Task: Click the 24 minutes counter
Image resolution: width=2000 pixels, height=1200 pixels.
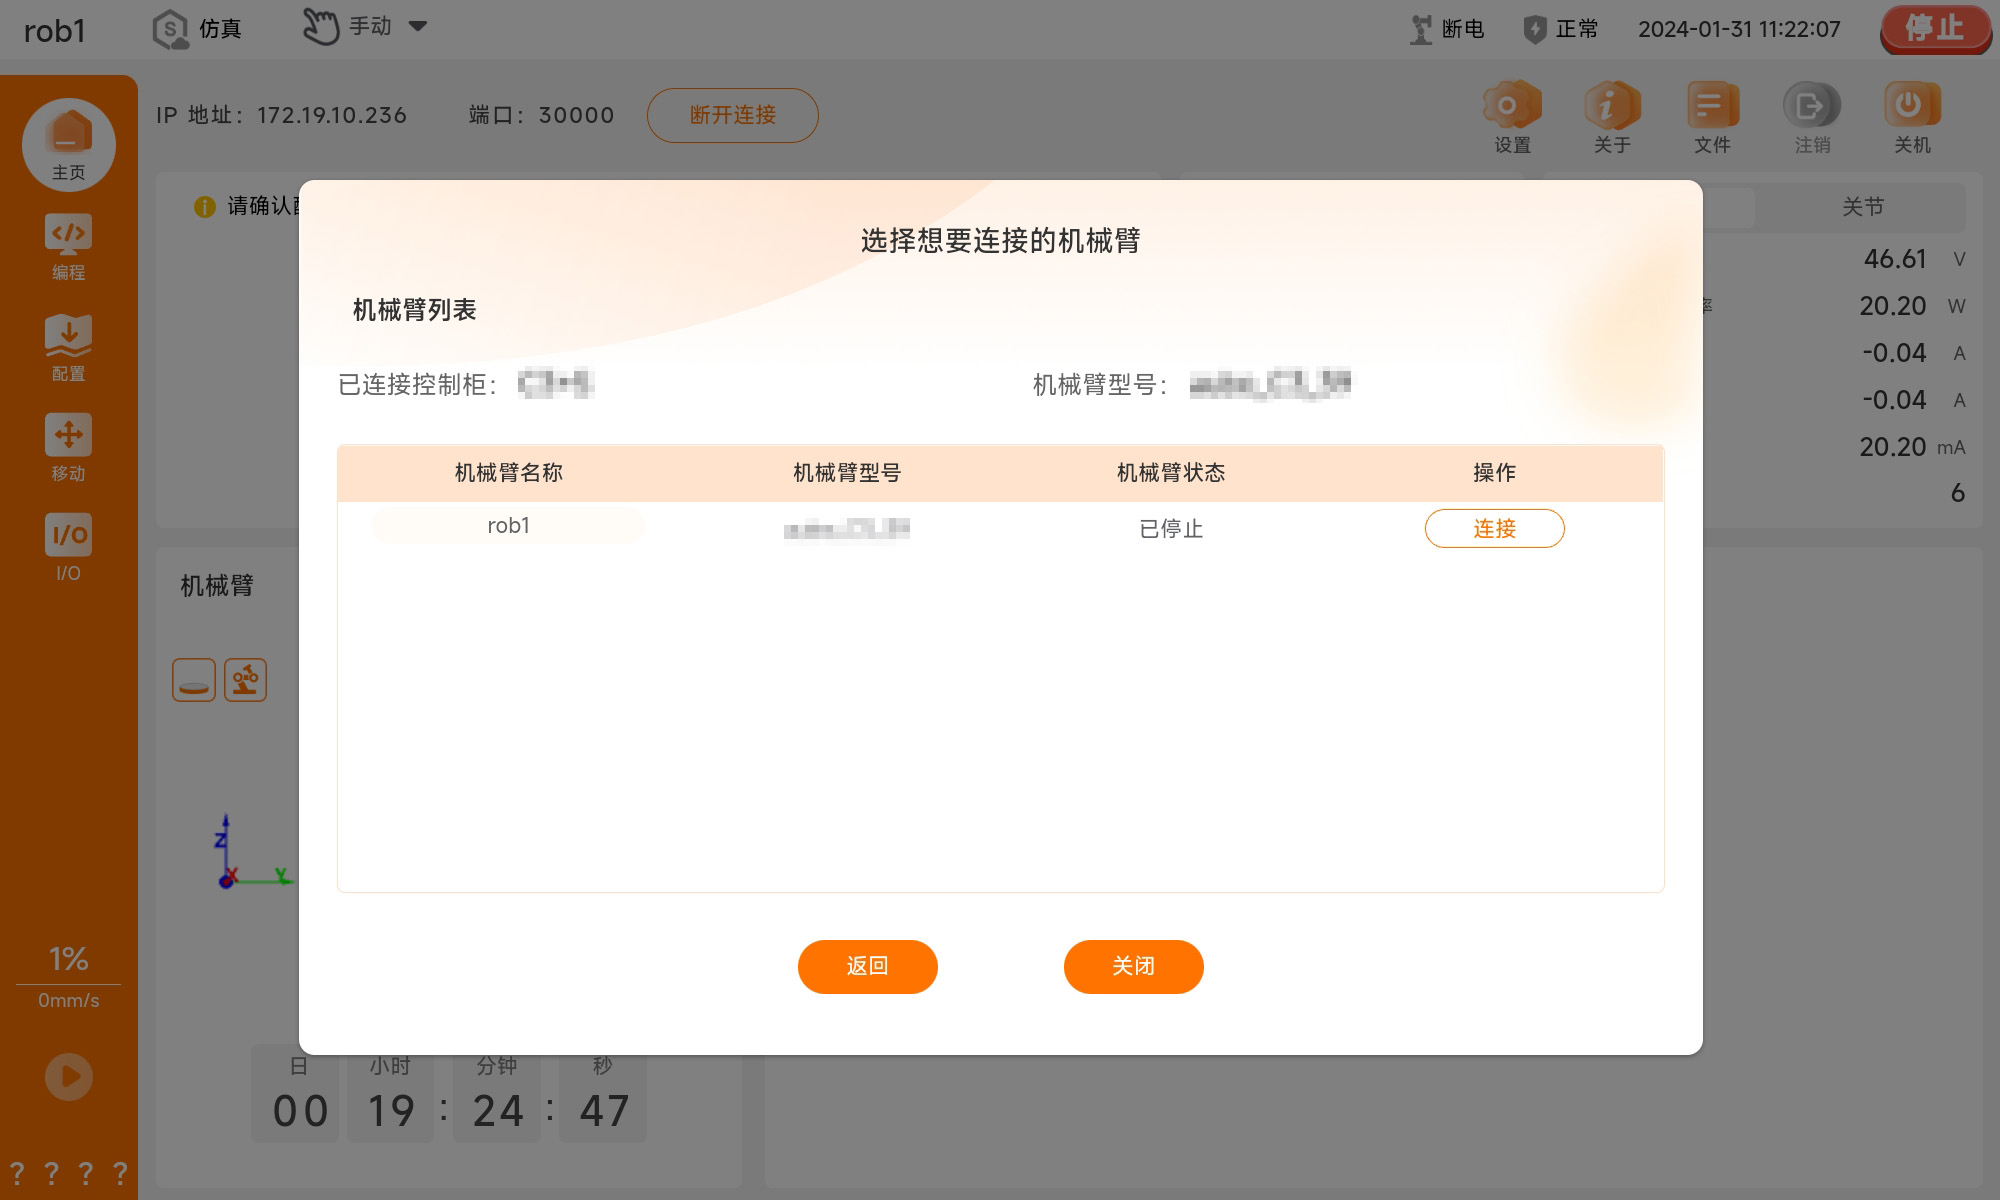Action: (497, 1111)
